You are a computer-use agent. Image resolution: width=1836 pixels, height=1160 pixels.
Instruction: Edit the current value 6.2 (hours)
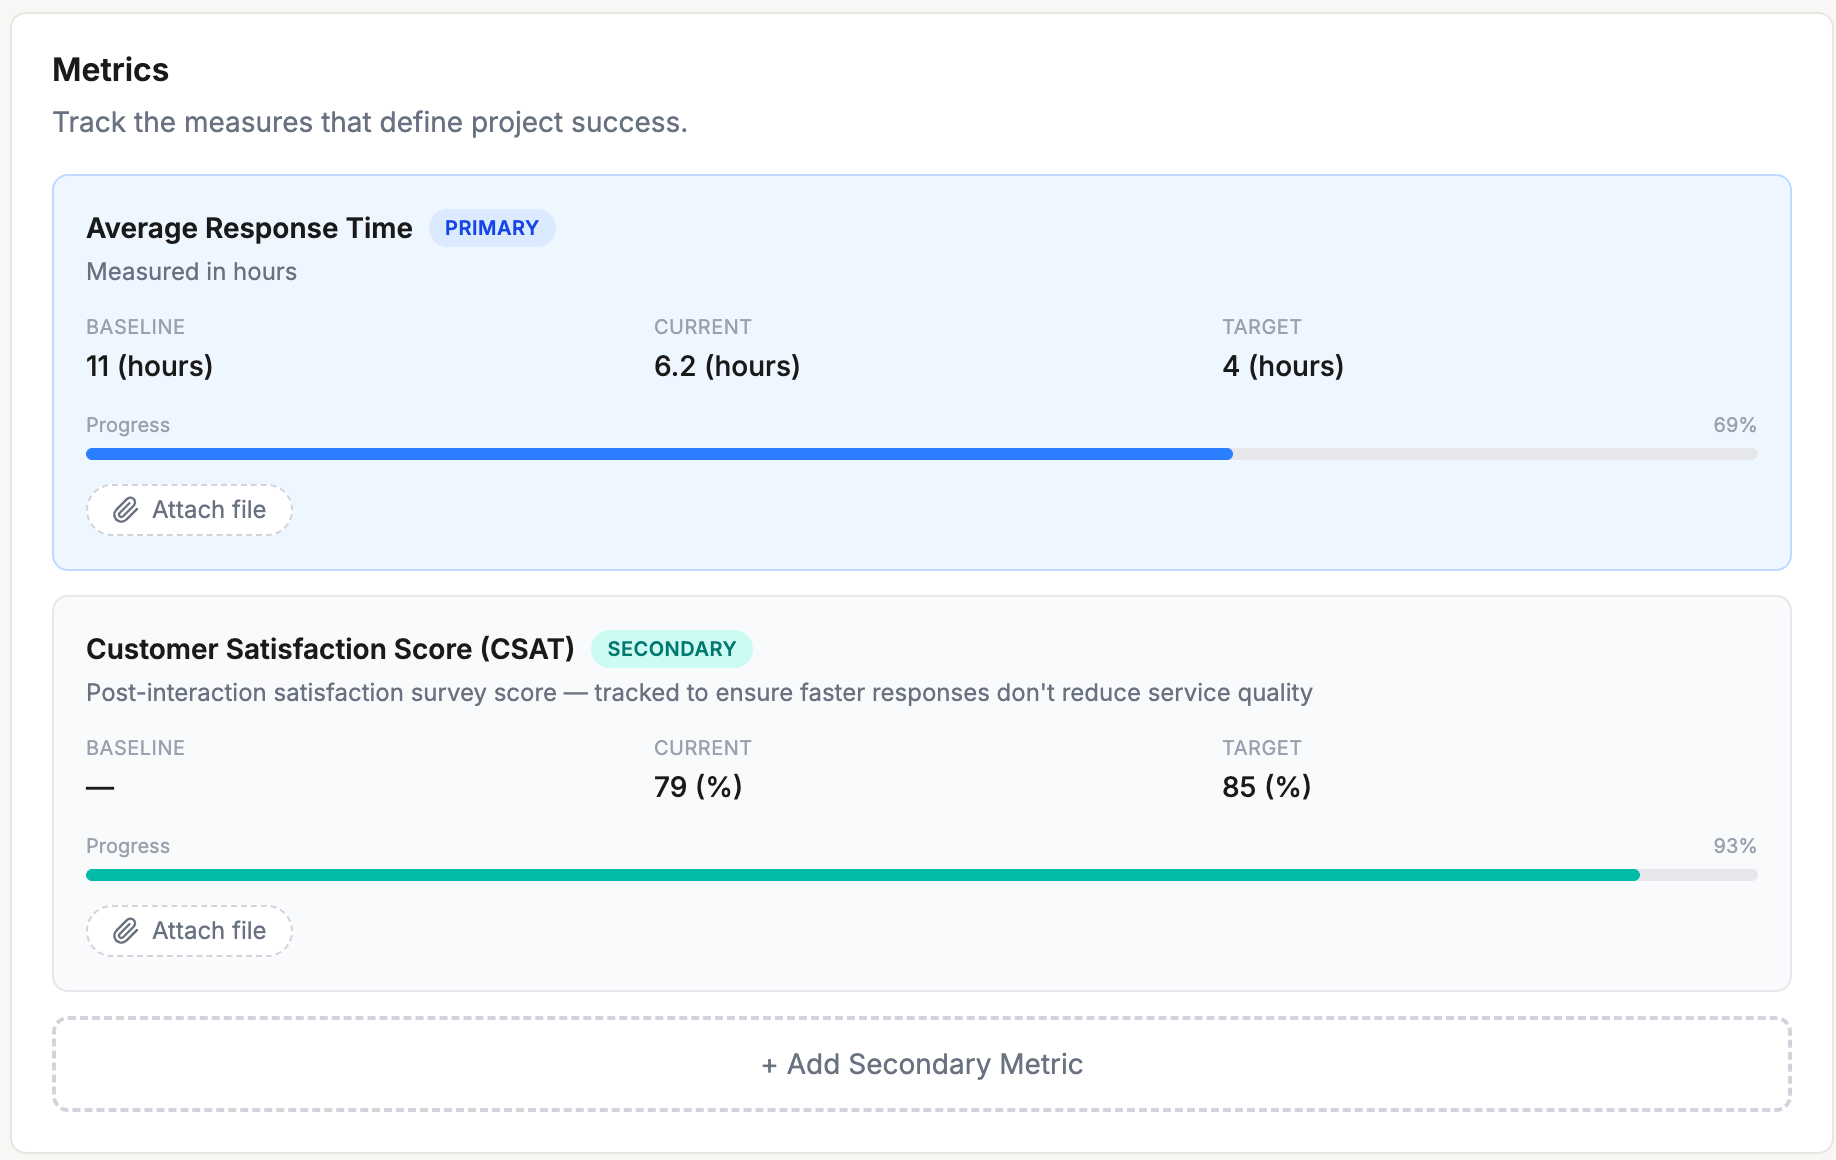(x=726, y=366)
